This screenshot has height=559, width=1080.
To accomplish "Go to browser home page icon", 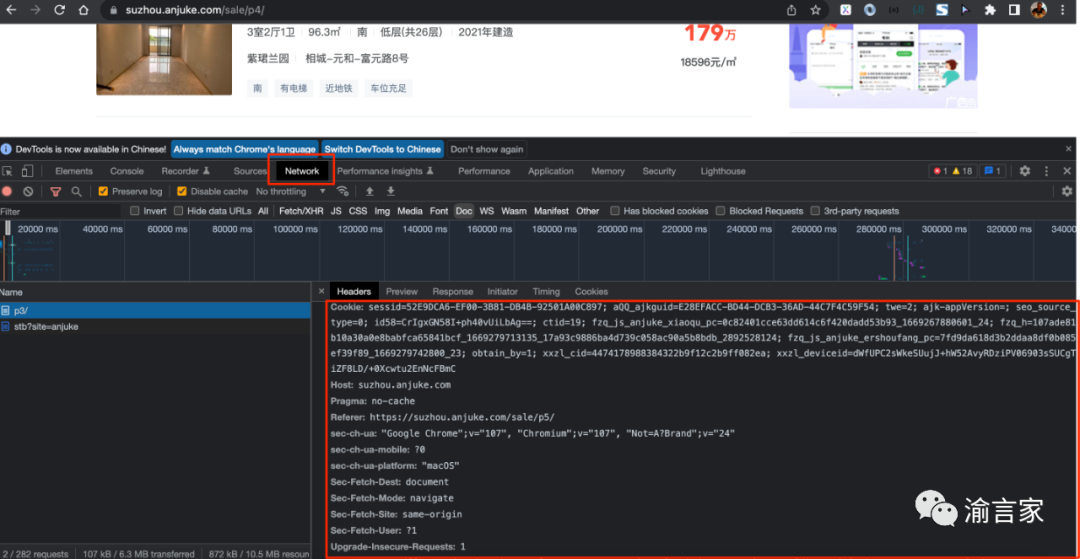I will tap(83, 10).
